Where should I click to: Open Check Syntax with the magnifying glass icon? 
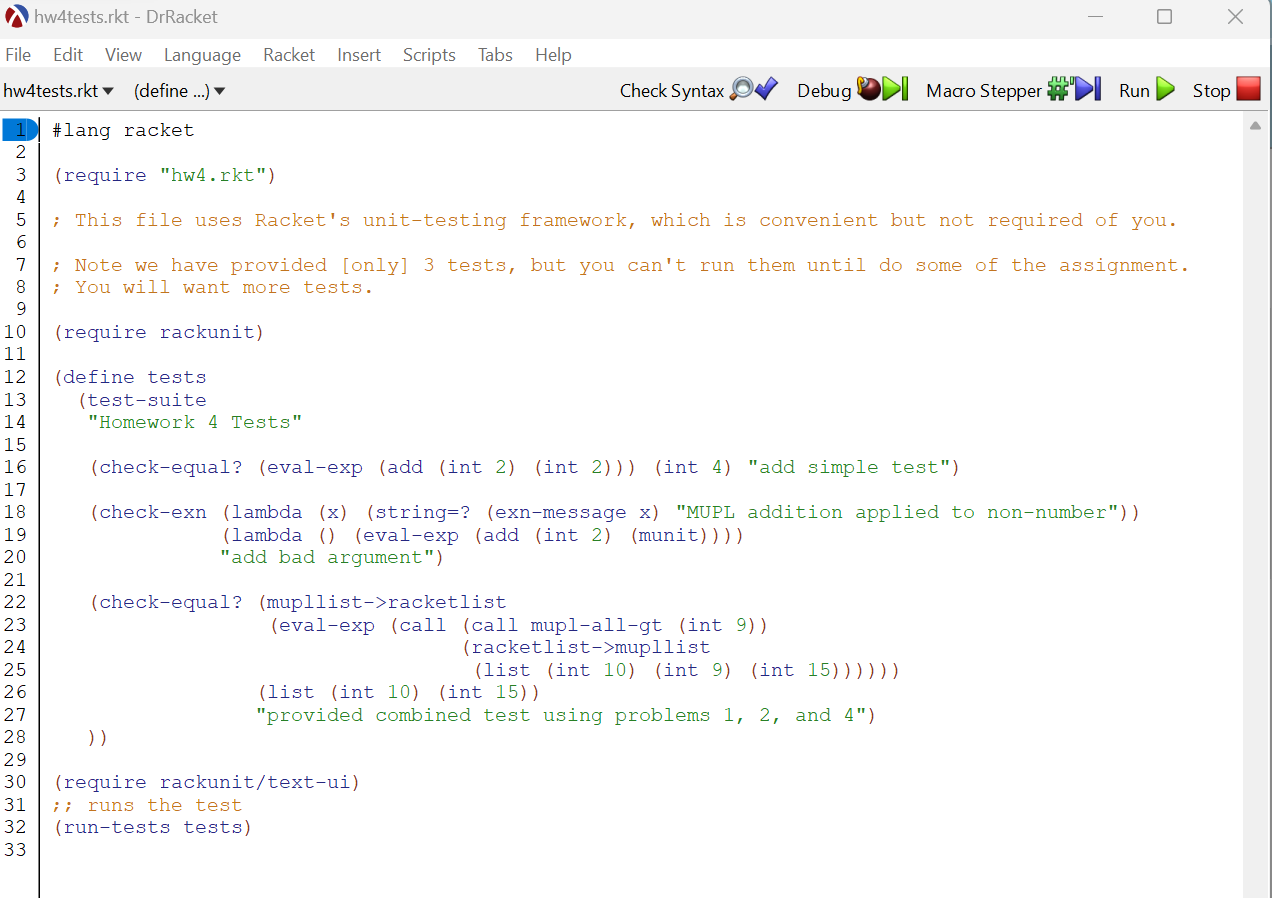pos(745,90)
